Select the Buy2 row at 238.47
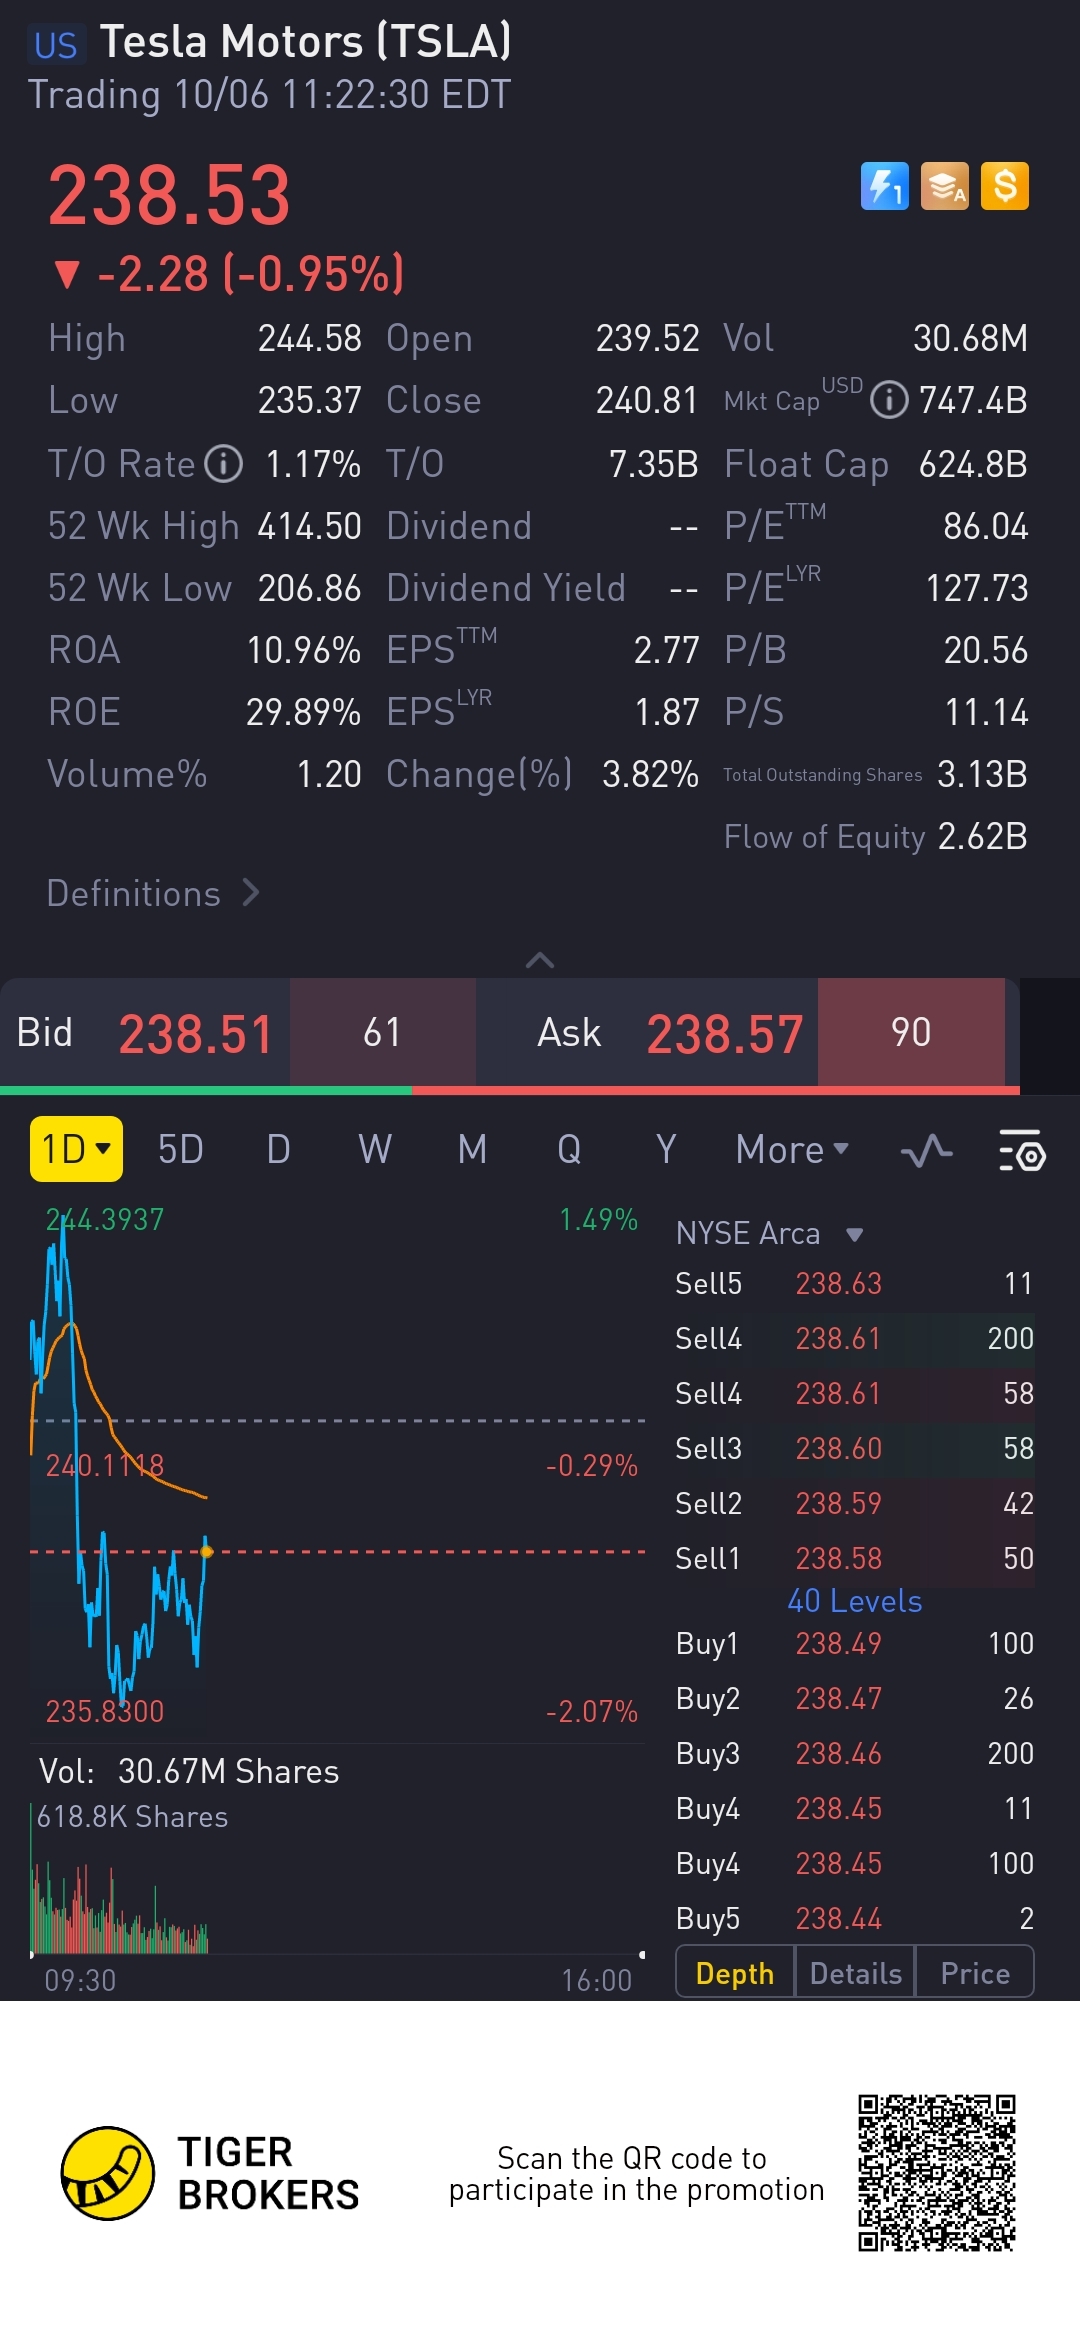Image resolution: width=1080 pixels, height=2346 pixels. tap(855, 1698)
